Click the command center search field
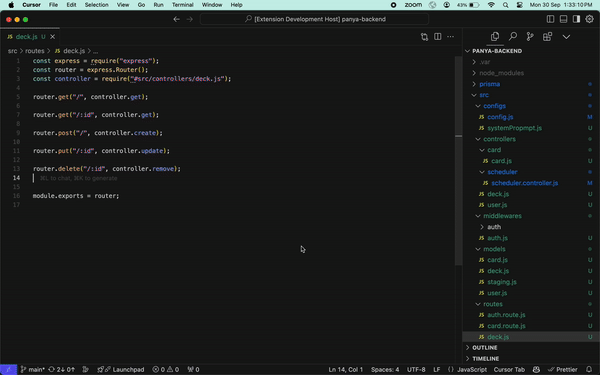 tap(315, 19)
